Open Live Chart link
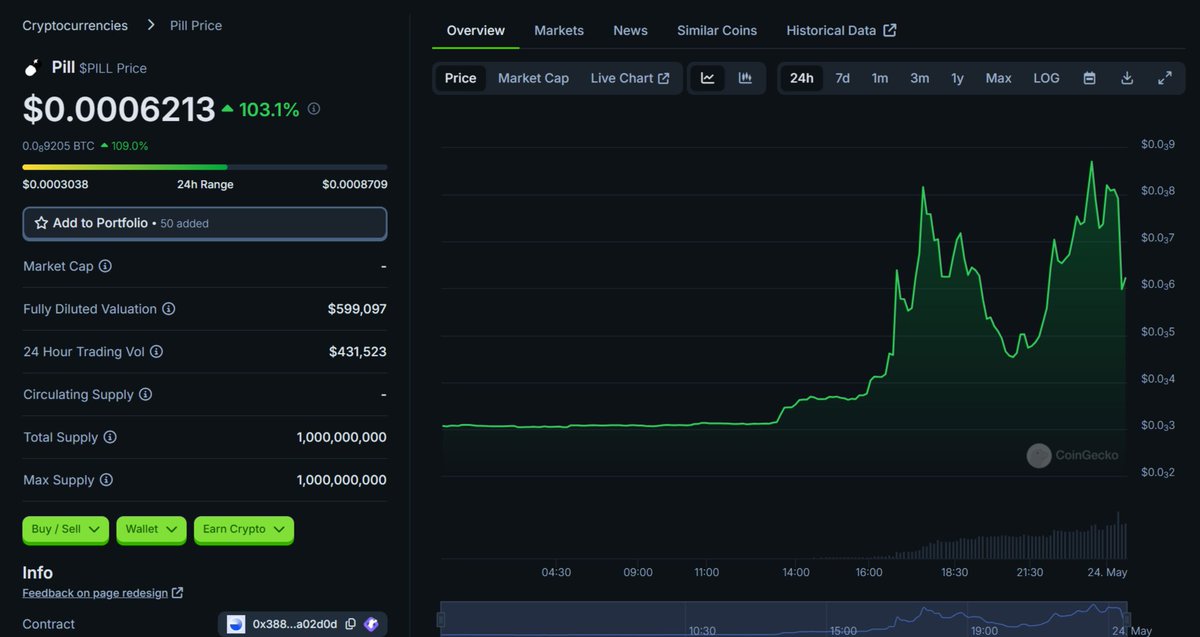 (x=630, y=78)
